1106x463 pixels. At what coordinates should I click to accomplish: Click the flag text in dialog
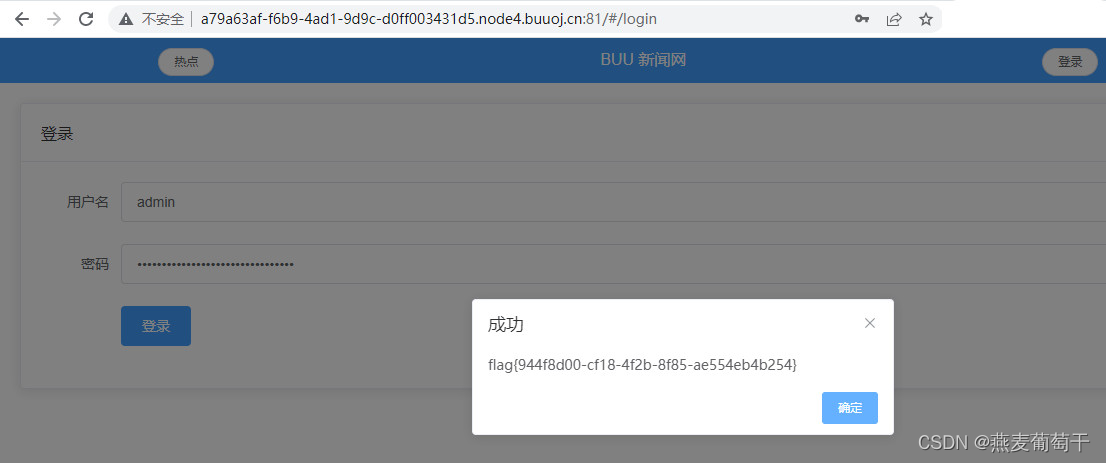642,365
